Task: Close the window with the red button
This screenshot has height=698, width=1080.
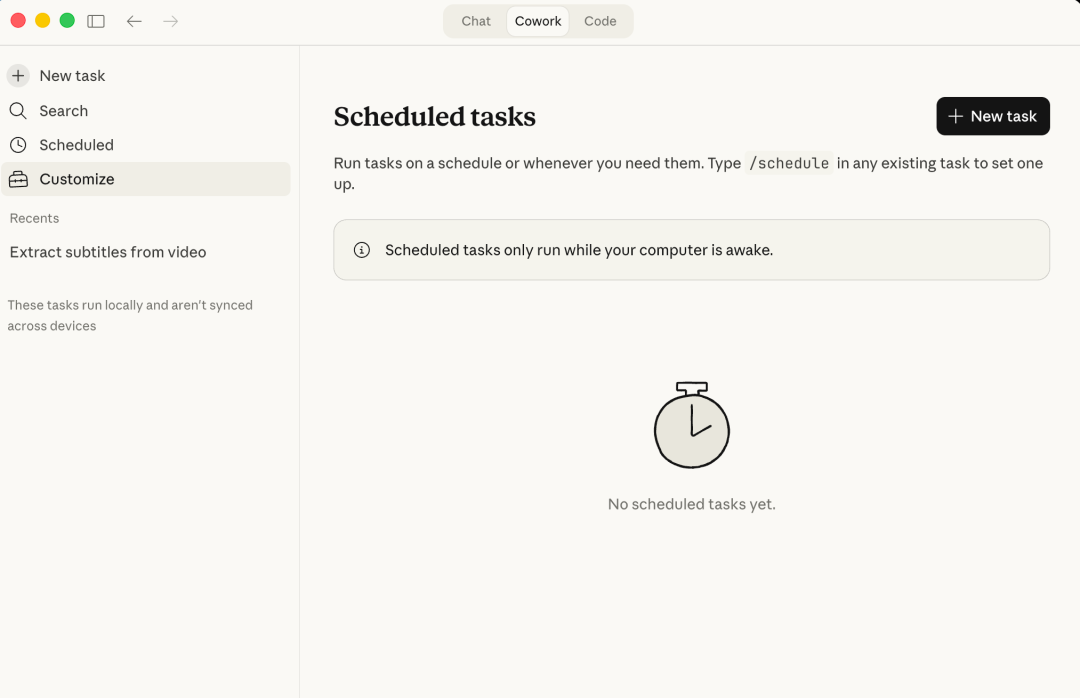Action: (x=18, y=21)
